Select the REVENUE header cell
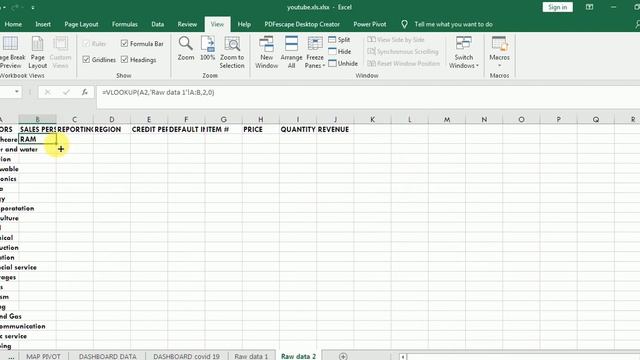 click(335, 129)
